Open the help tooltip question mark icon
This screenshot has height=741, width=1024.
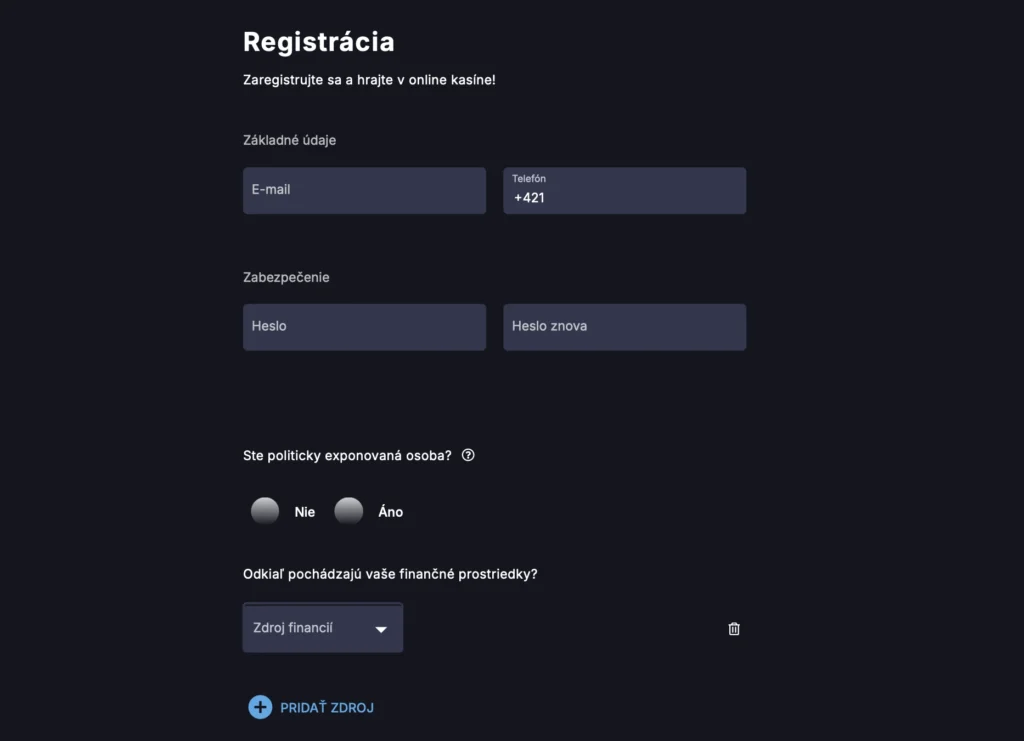click(467, 455)
